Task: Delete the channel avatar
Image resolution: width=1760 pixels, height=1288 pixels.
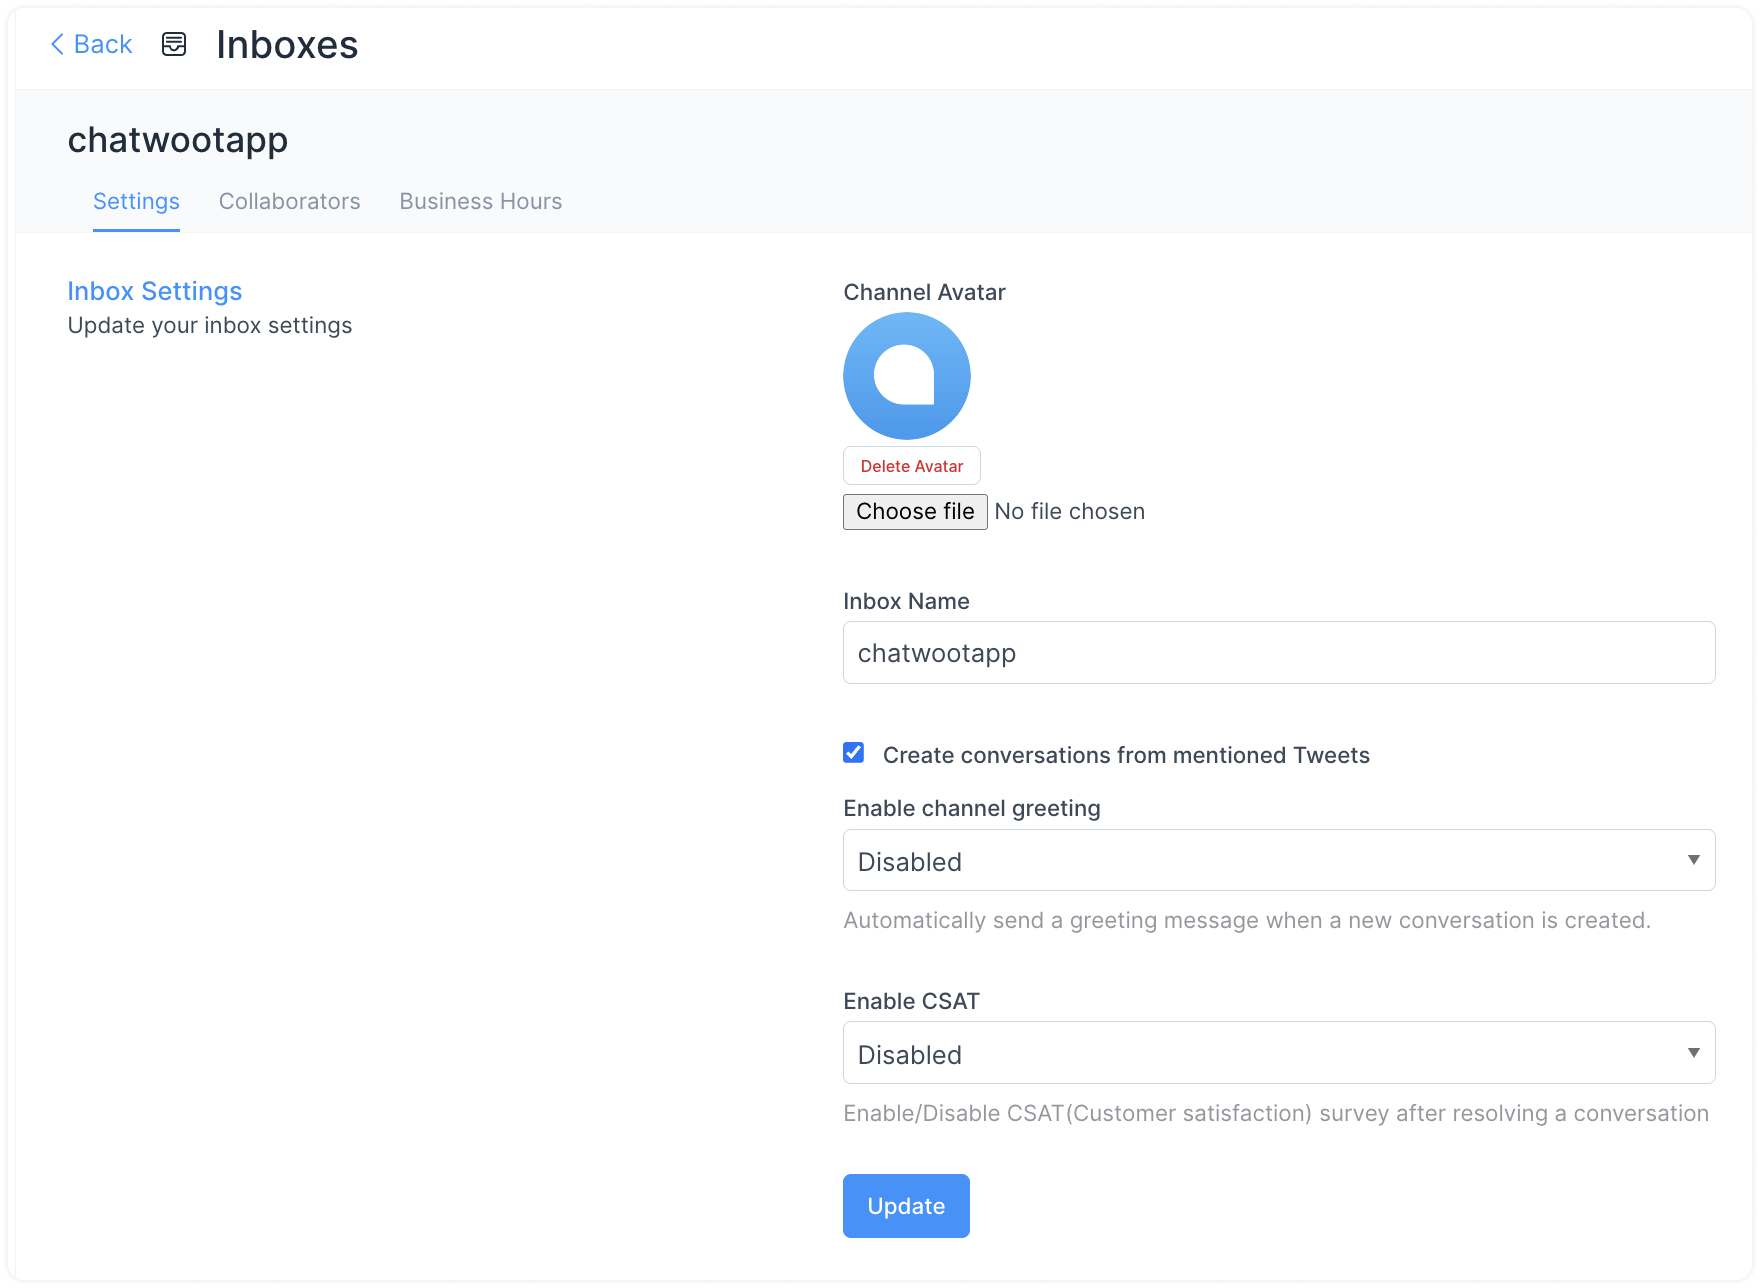Action: 912,466
